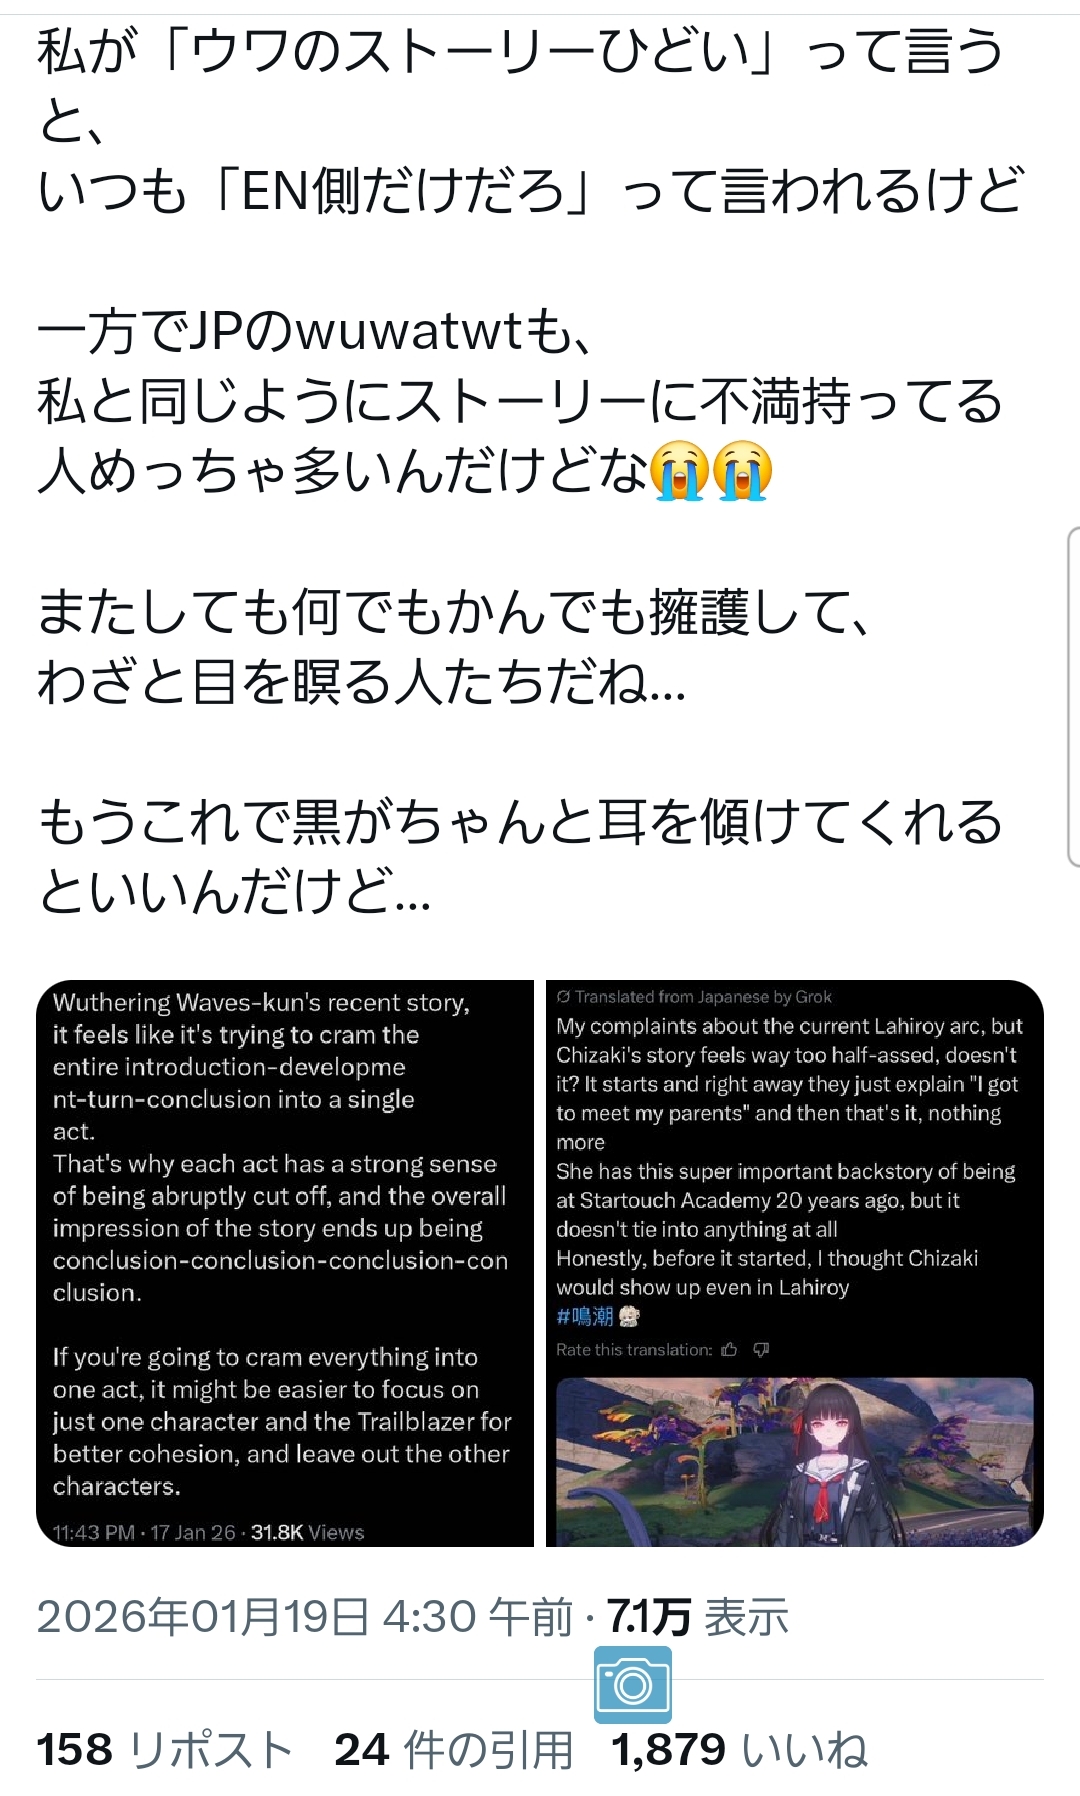1080x1796 pixels.
Task: Open the 24 件の引用 quotes list
Action: (454, 1750)
